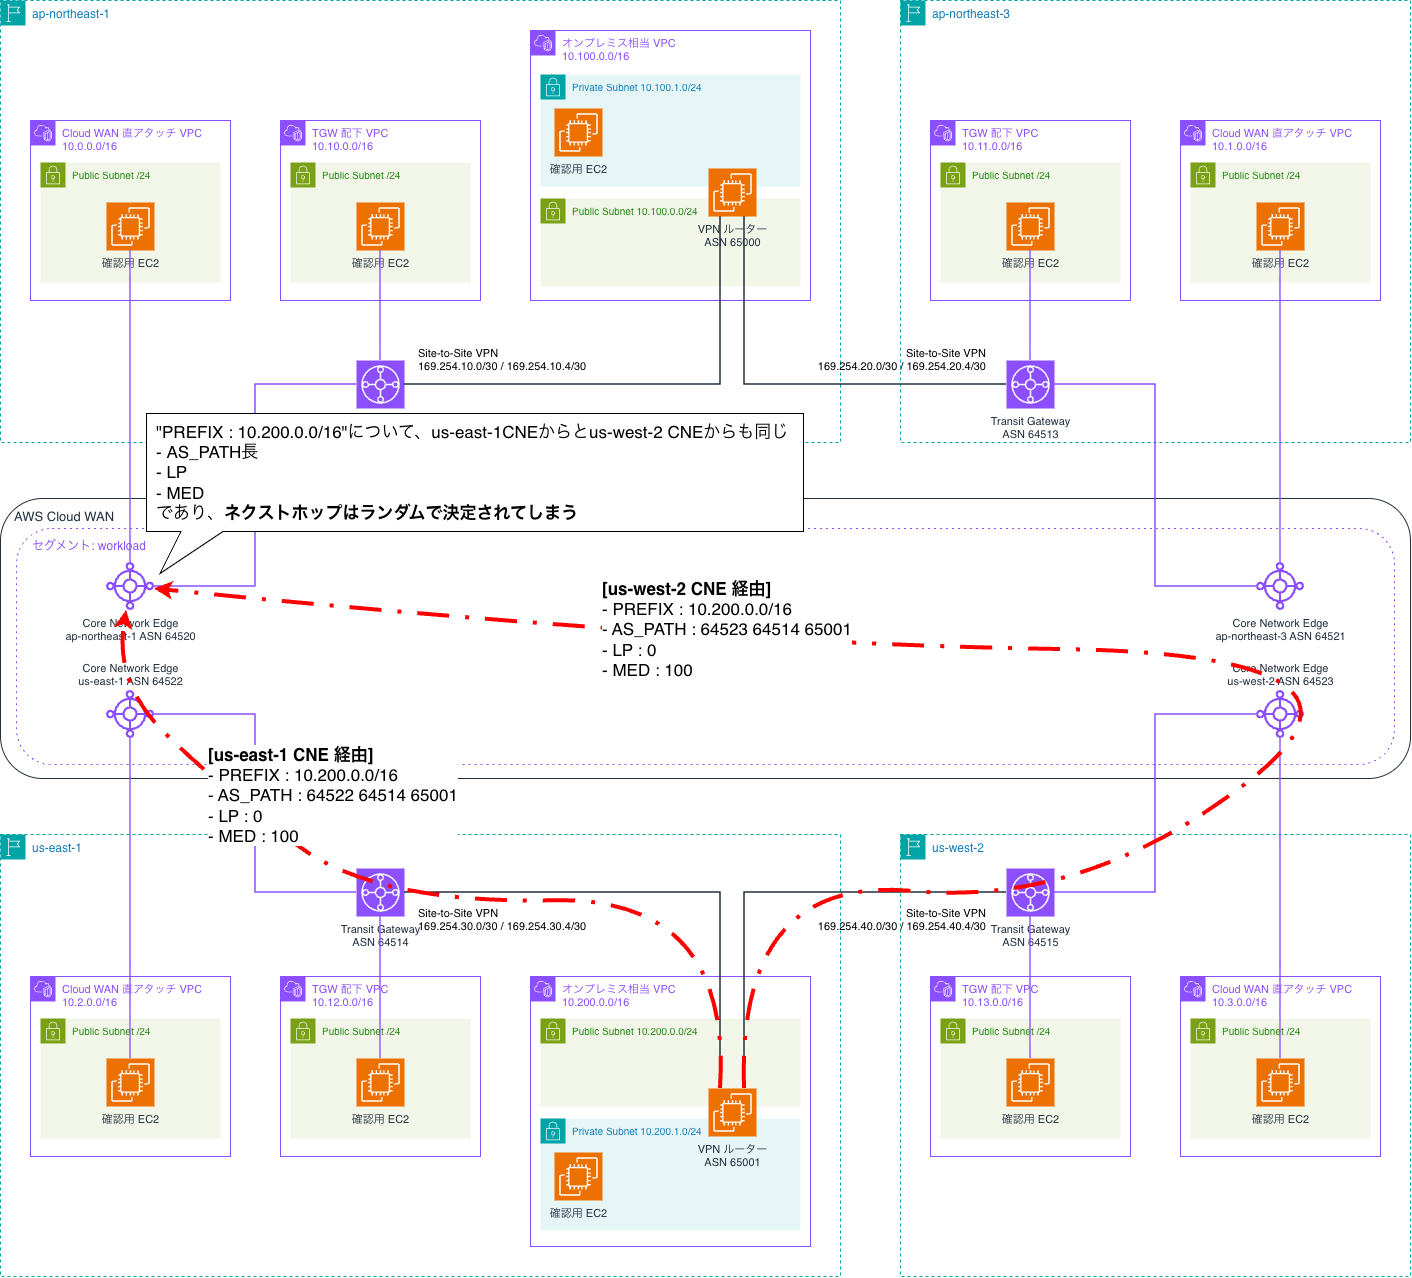The width and height of the screenshot is (1412, 1278).
Task: Click the VPC cloud icon for VPC 10.3.0.0/16
Action: point(1193,989)
